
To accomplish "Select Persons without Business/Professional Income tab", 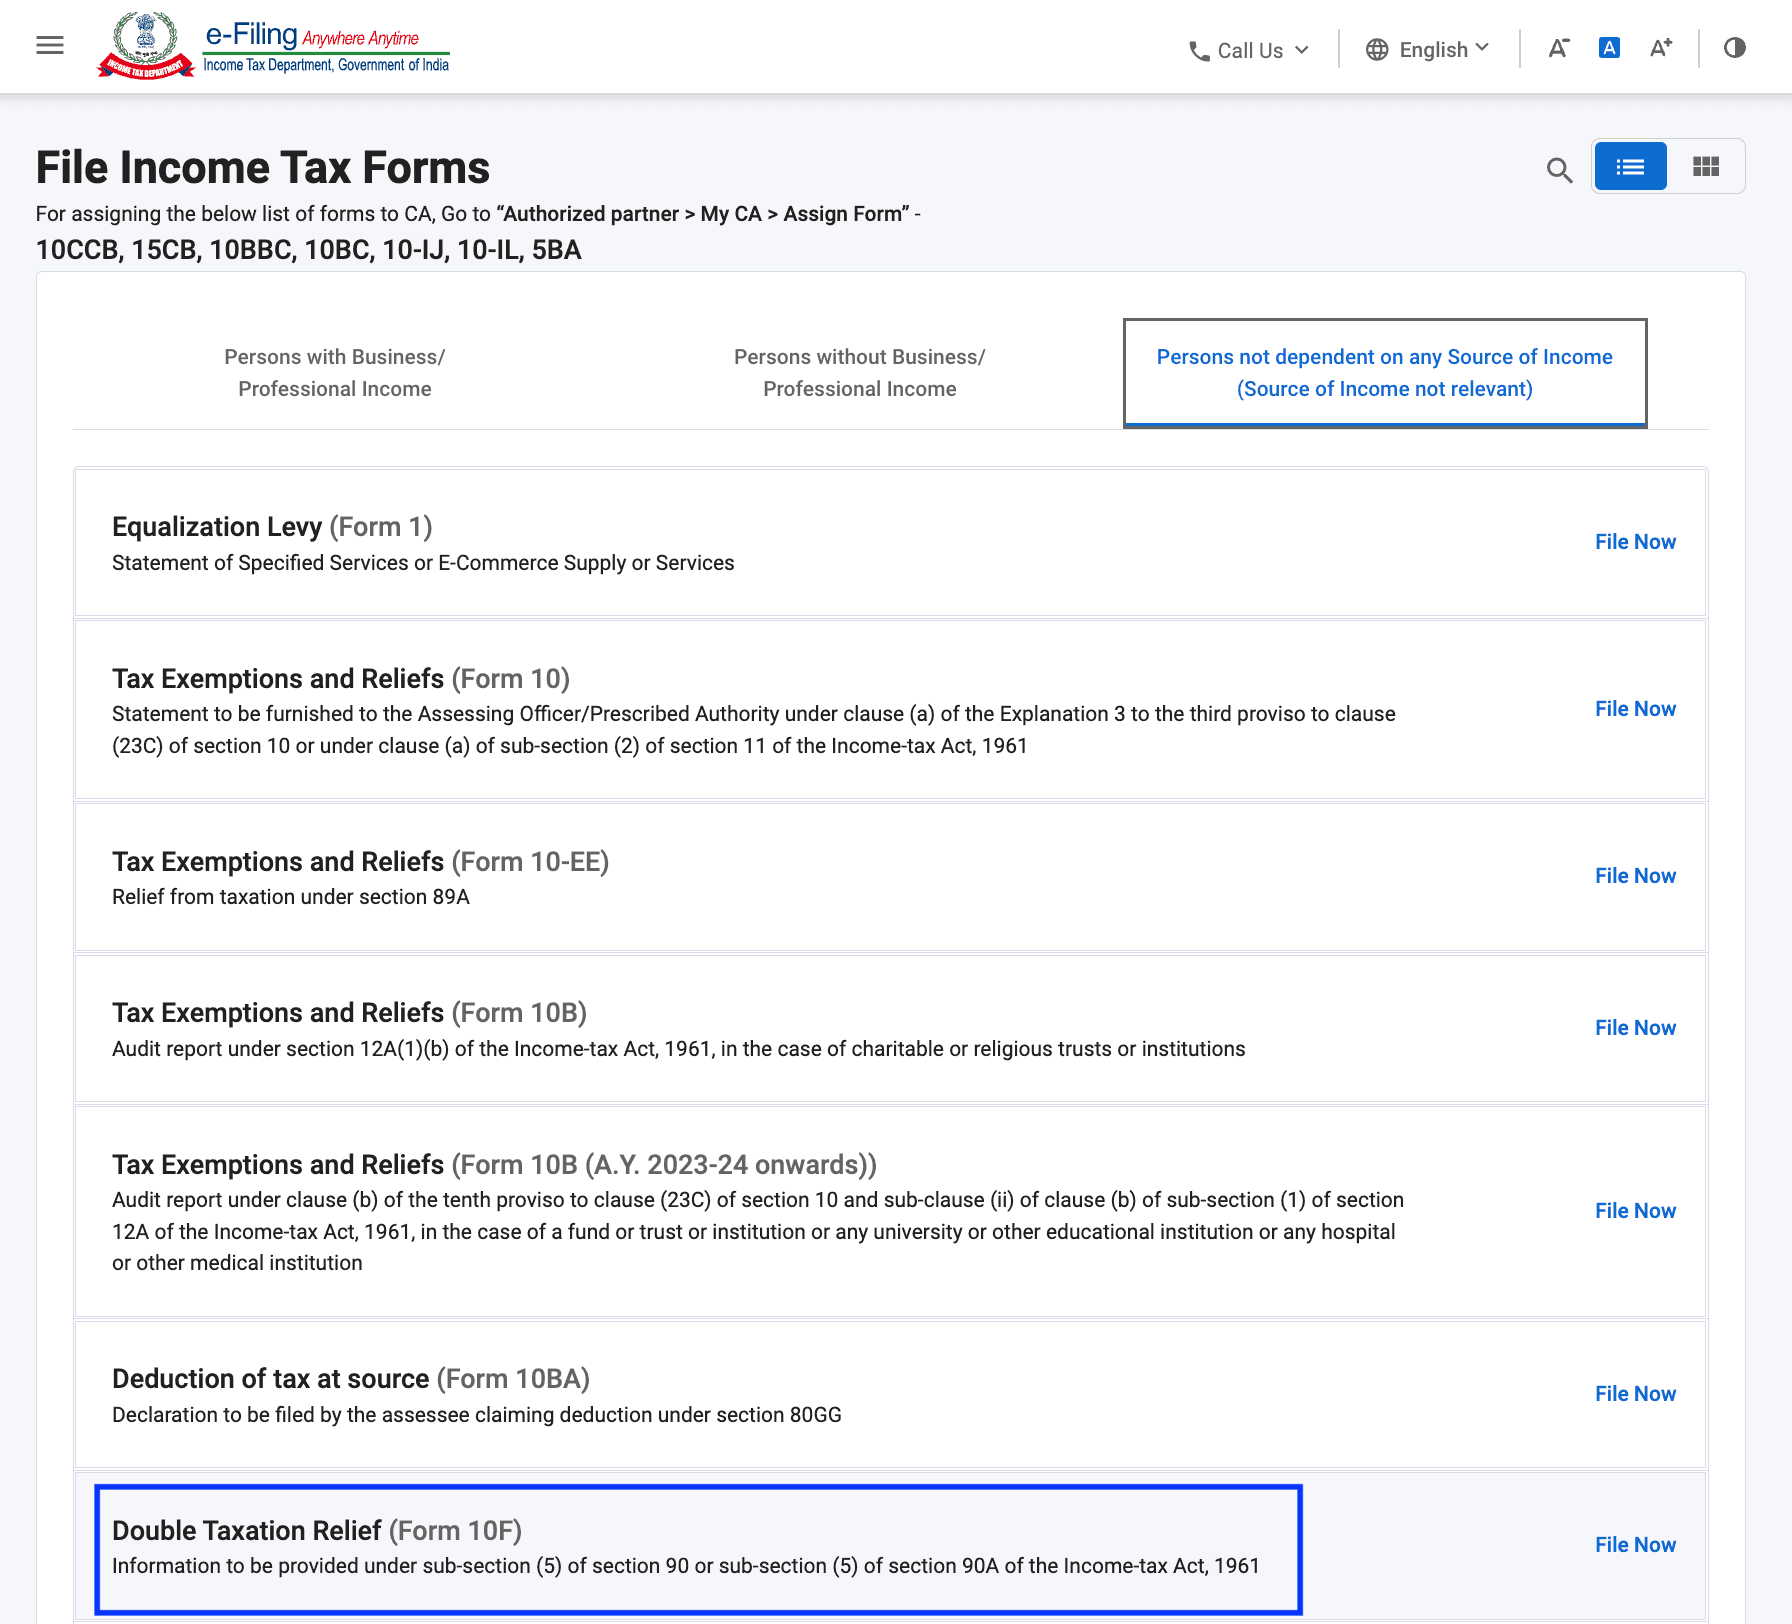I will click(x=859, y=373).
